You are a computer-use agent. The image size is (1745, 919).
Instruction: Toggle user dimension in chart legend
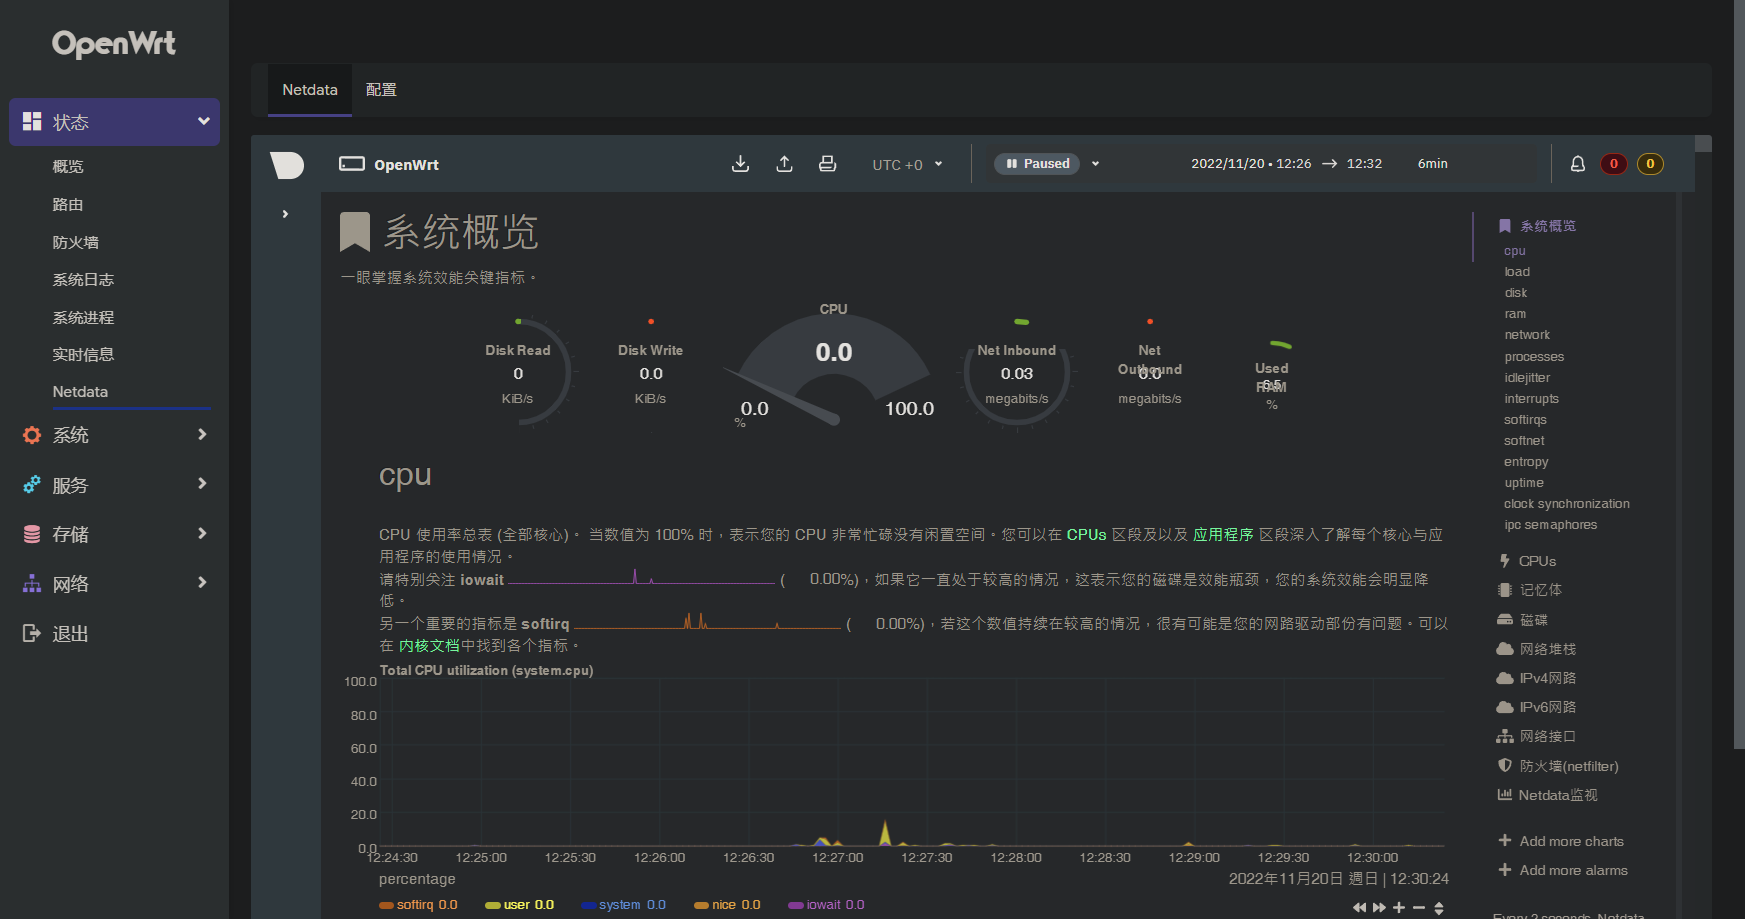click(519, 905)
